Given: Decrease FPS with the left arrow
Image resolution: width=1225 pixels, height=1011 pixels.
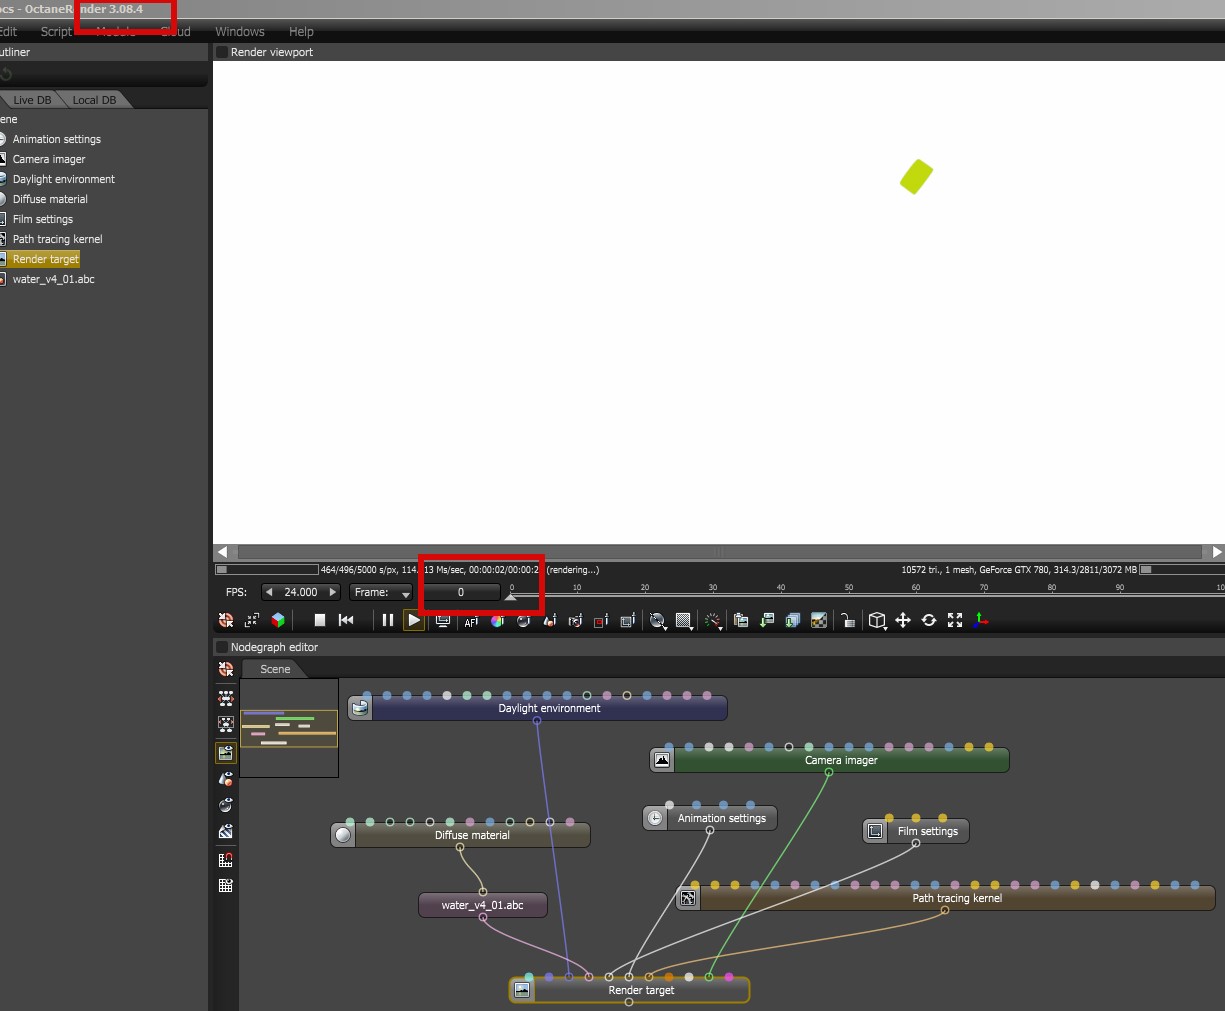Looking at the screenshot, I should (269, 592).
